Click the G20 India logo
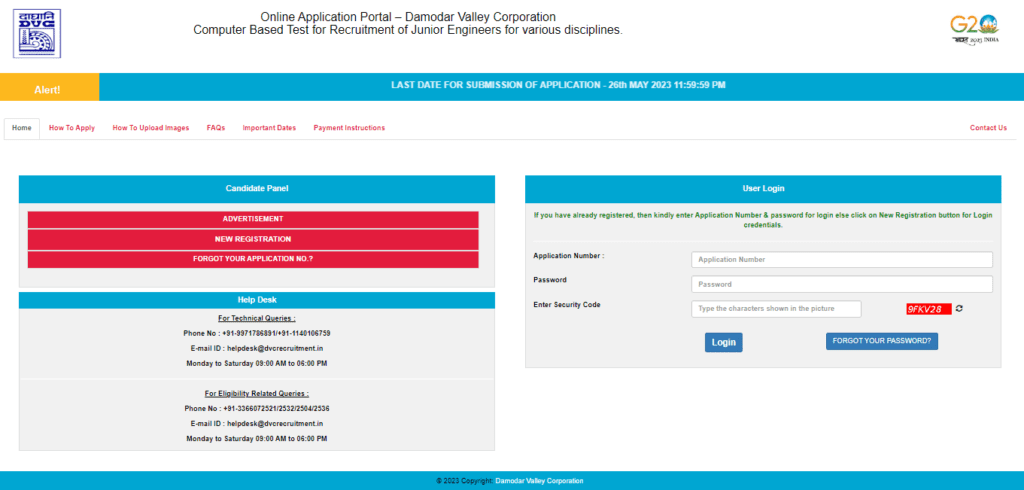This screenshot has width=1024, height=490. point(974,29)
